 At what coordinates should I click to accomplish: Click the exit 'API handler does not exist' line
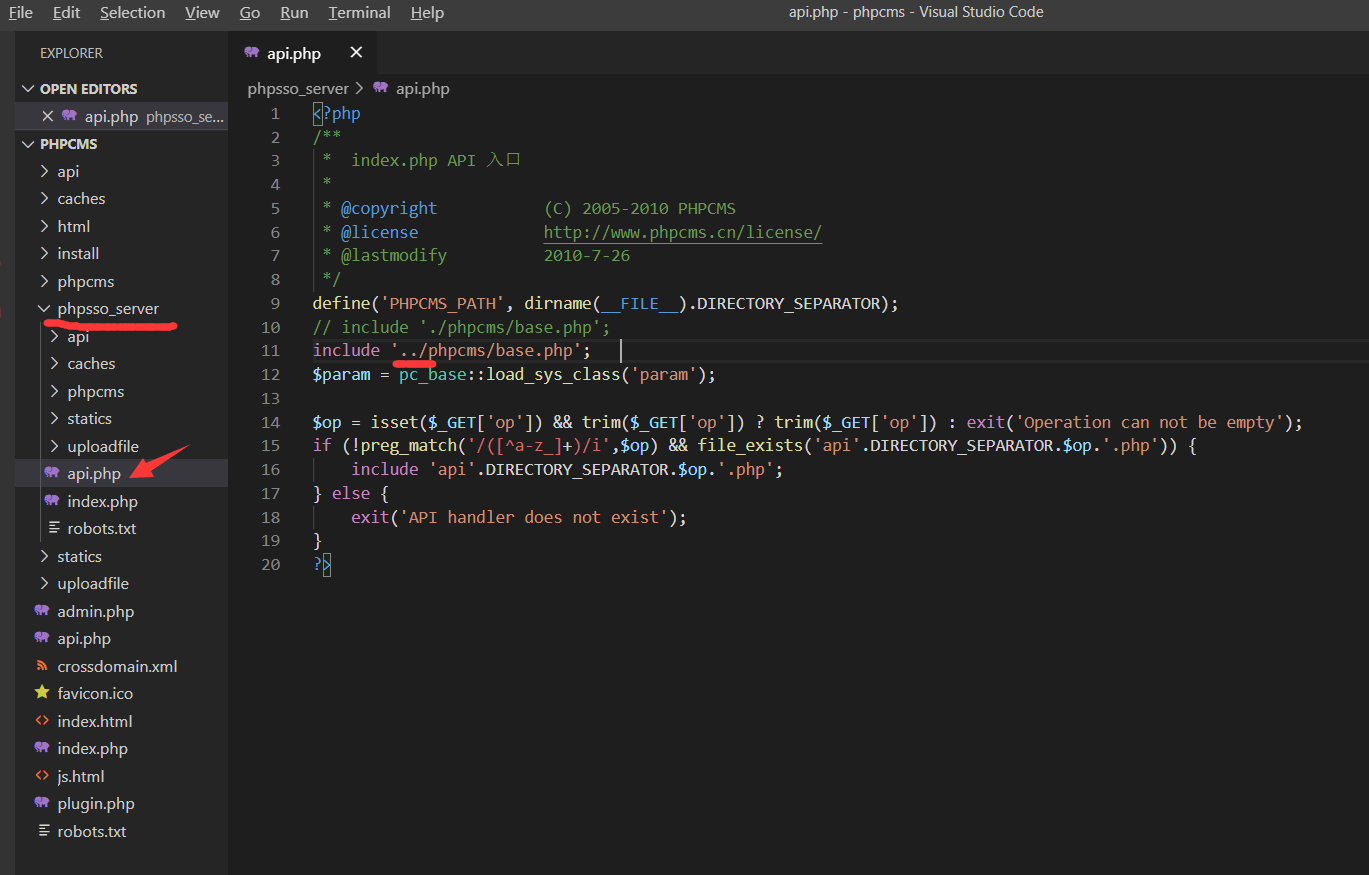click(x=519, y=517)
